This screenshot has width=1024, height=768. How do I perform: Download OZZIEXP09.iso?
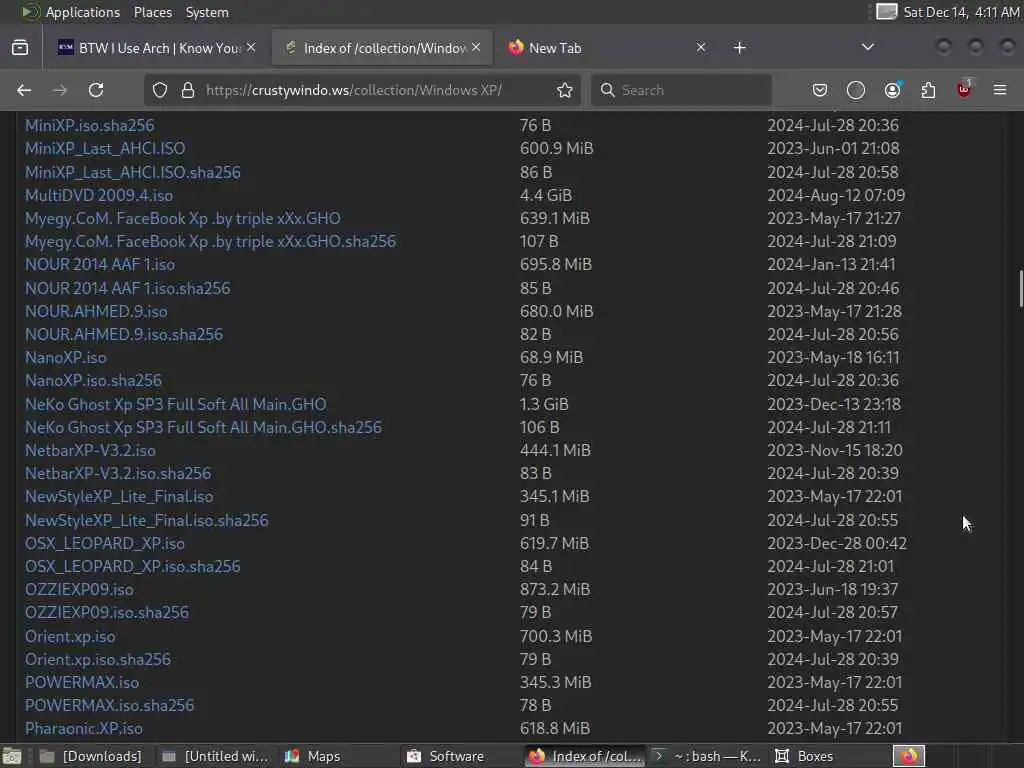(x=79, y=589)
